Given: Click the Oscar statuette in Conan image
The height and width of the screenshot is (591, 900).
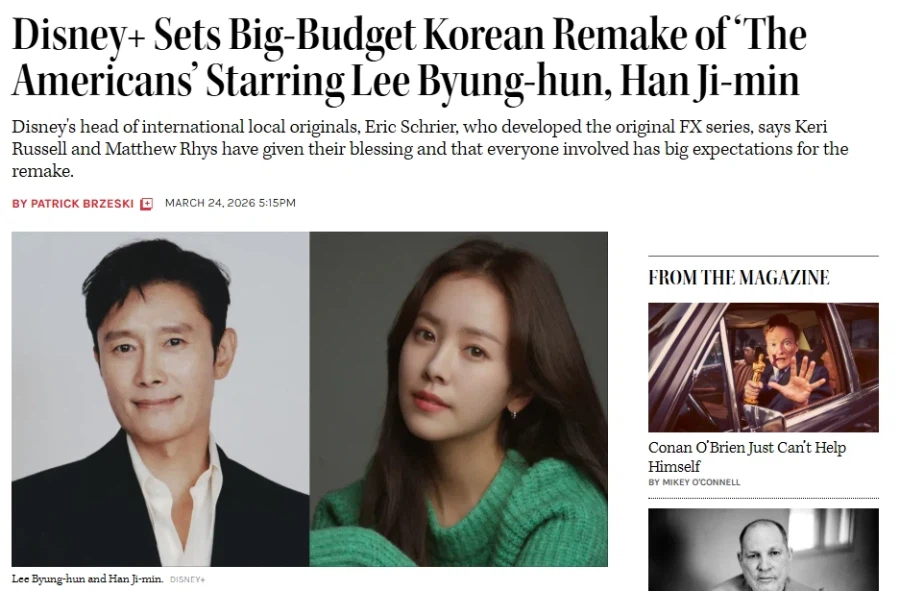Looking at the screenshot, I should tap(755, 379).
